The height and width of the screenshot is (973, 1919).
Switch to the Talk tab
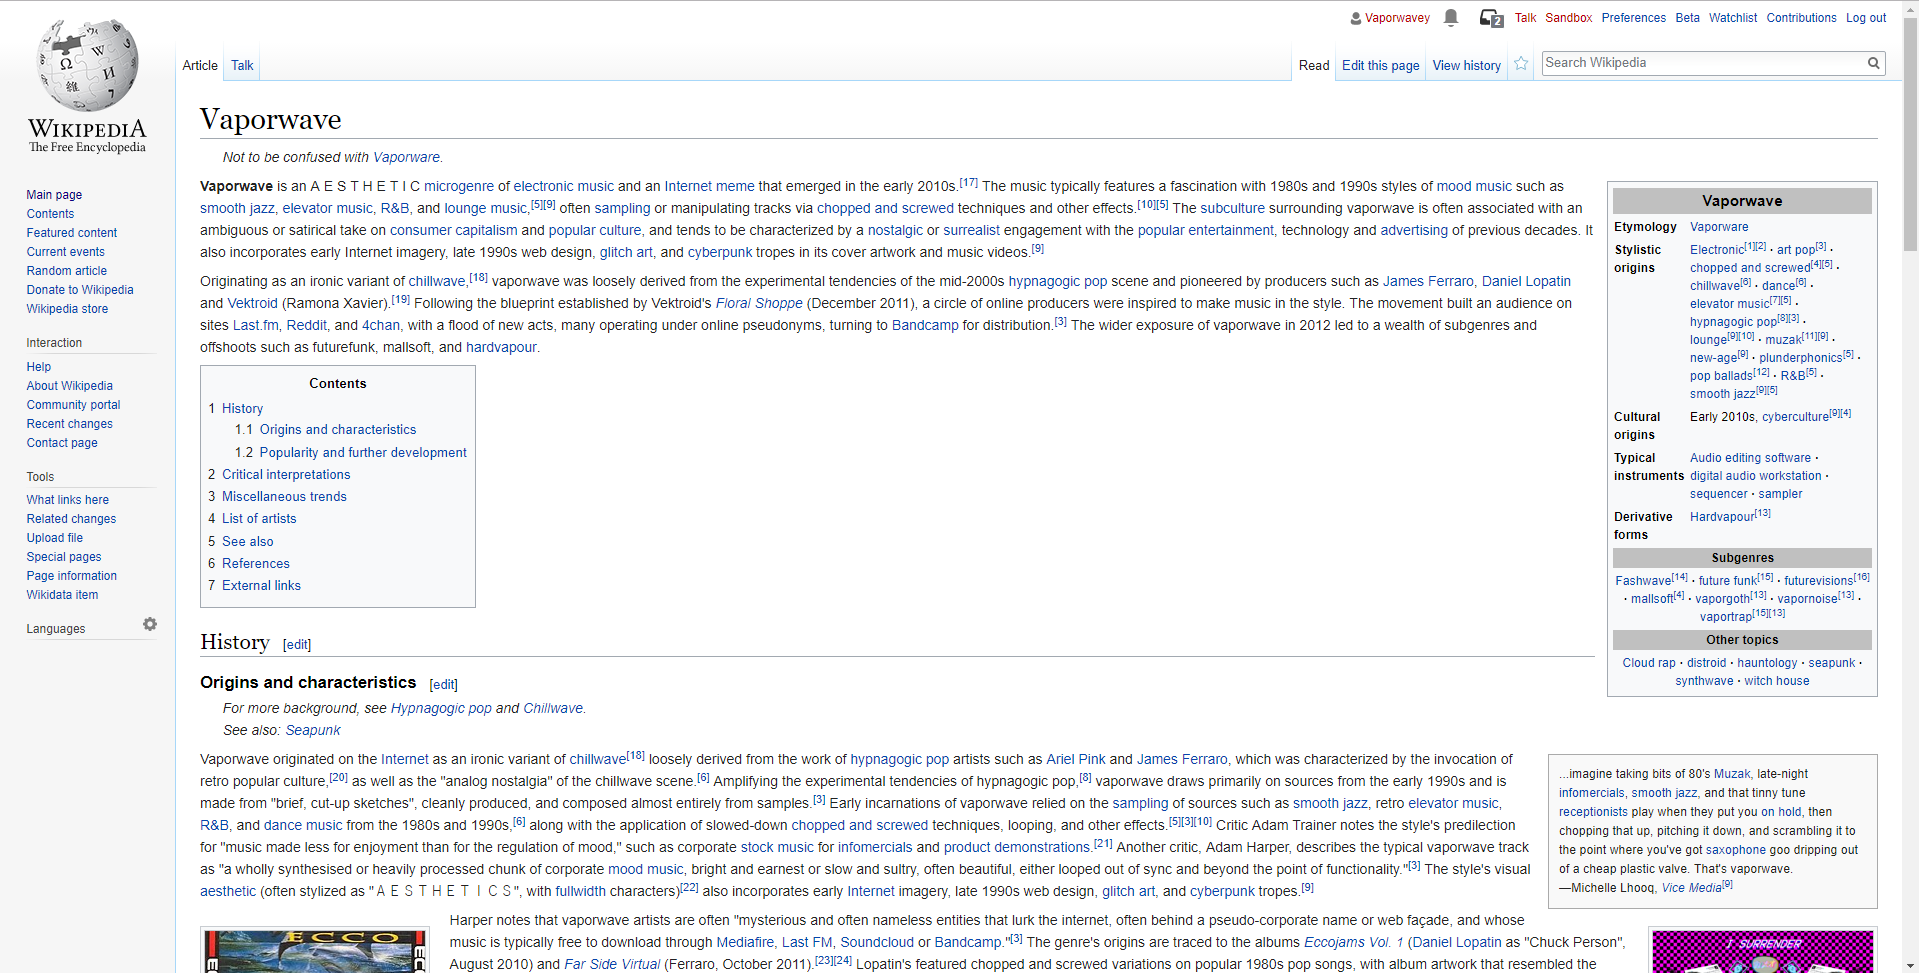(242, 65)
